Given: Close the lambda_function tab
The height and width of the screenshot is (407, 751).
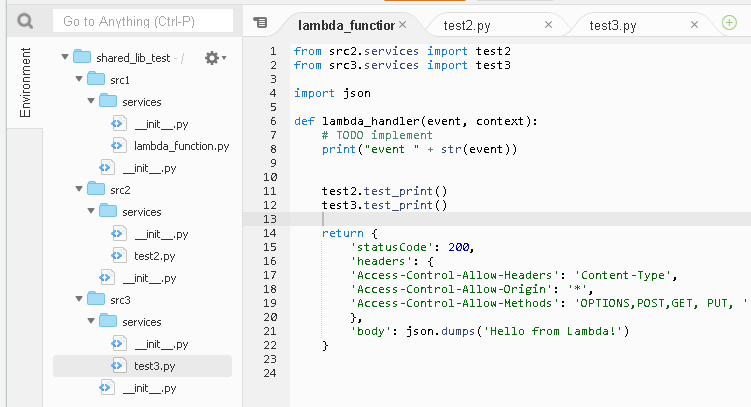Looking at the screenshot, I should click(403, 24).
